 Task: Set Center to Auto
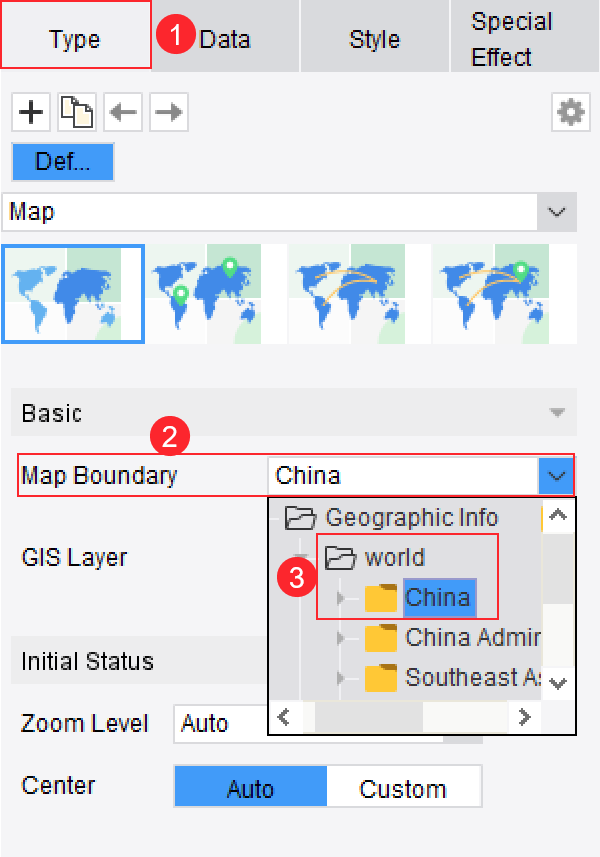[250, 786]
